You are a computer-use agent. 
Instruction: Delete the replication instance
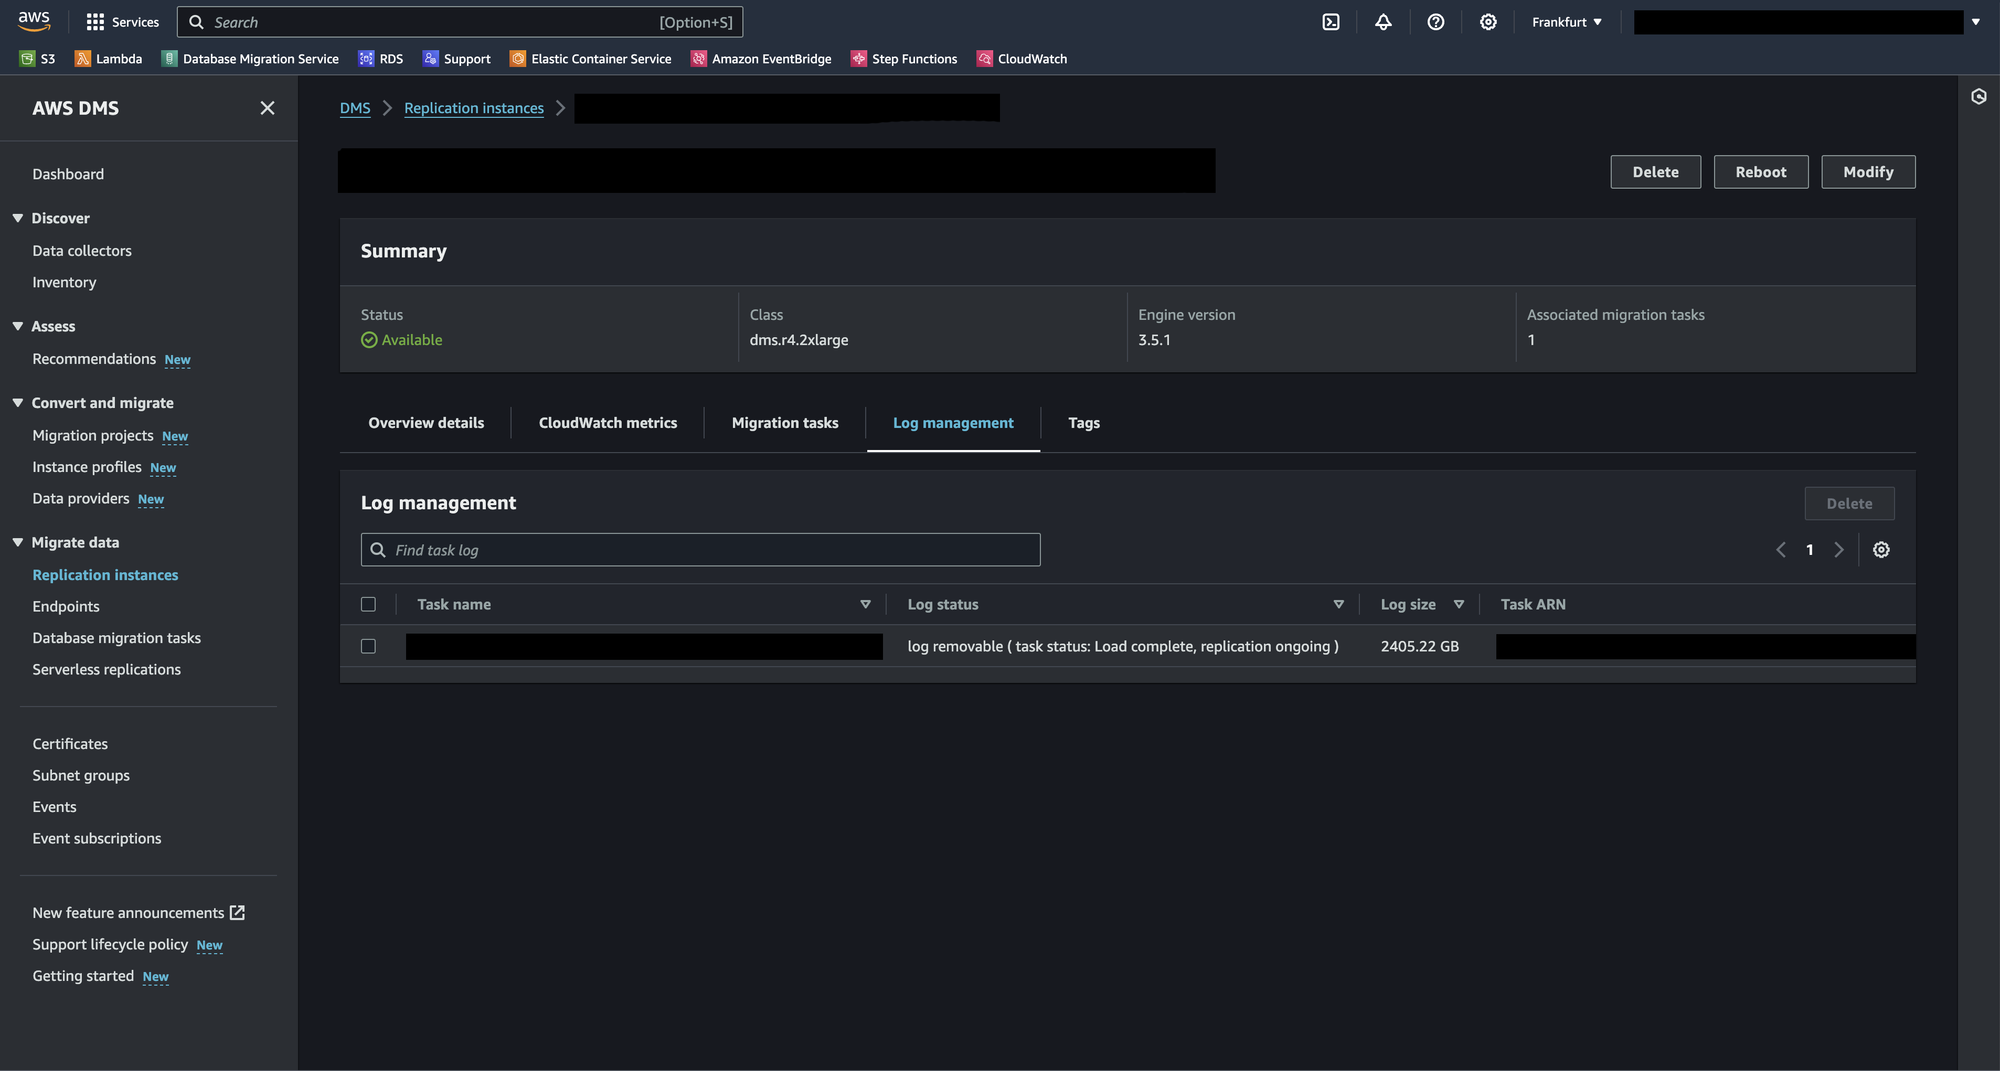coord(1656,172)
